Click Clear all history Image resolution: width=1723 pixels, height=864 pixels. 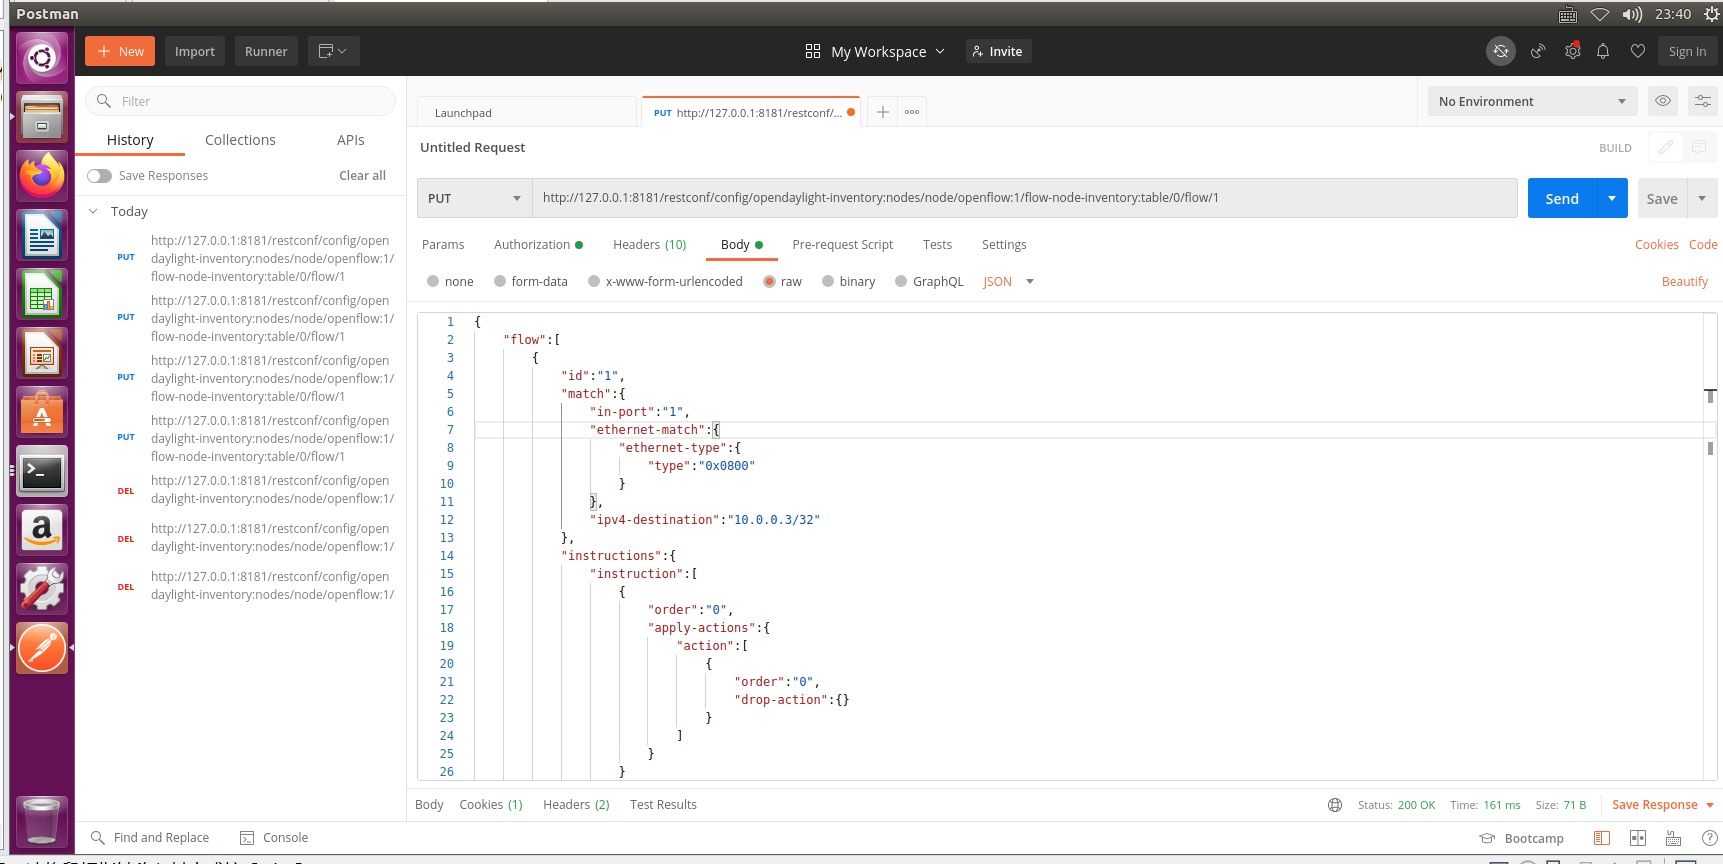(362, 176)
